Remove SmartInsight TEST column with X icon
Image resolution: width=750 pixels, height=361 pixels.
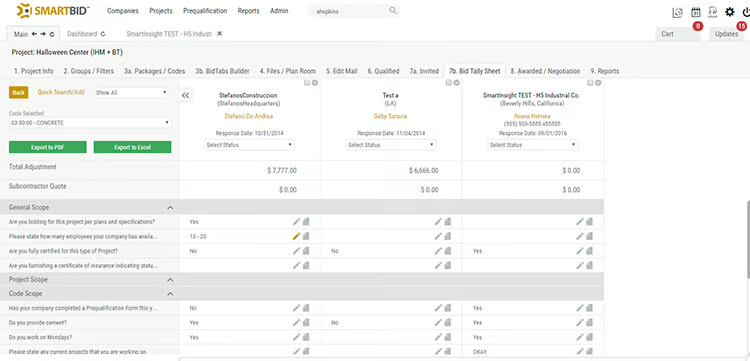coord(598,83)
